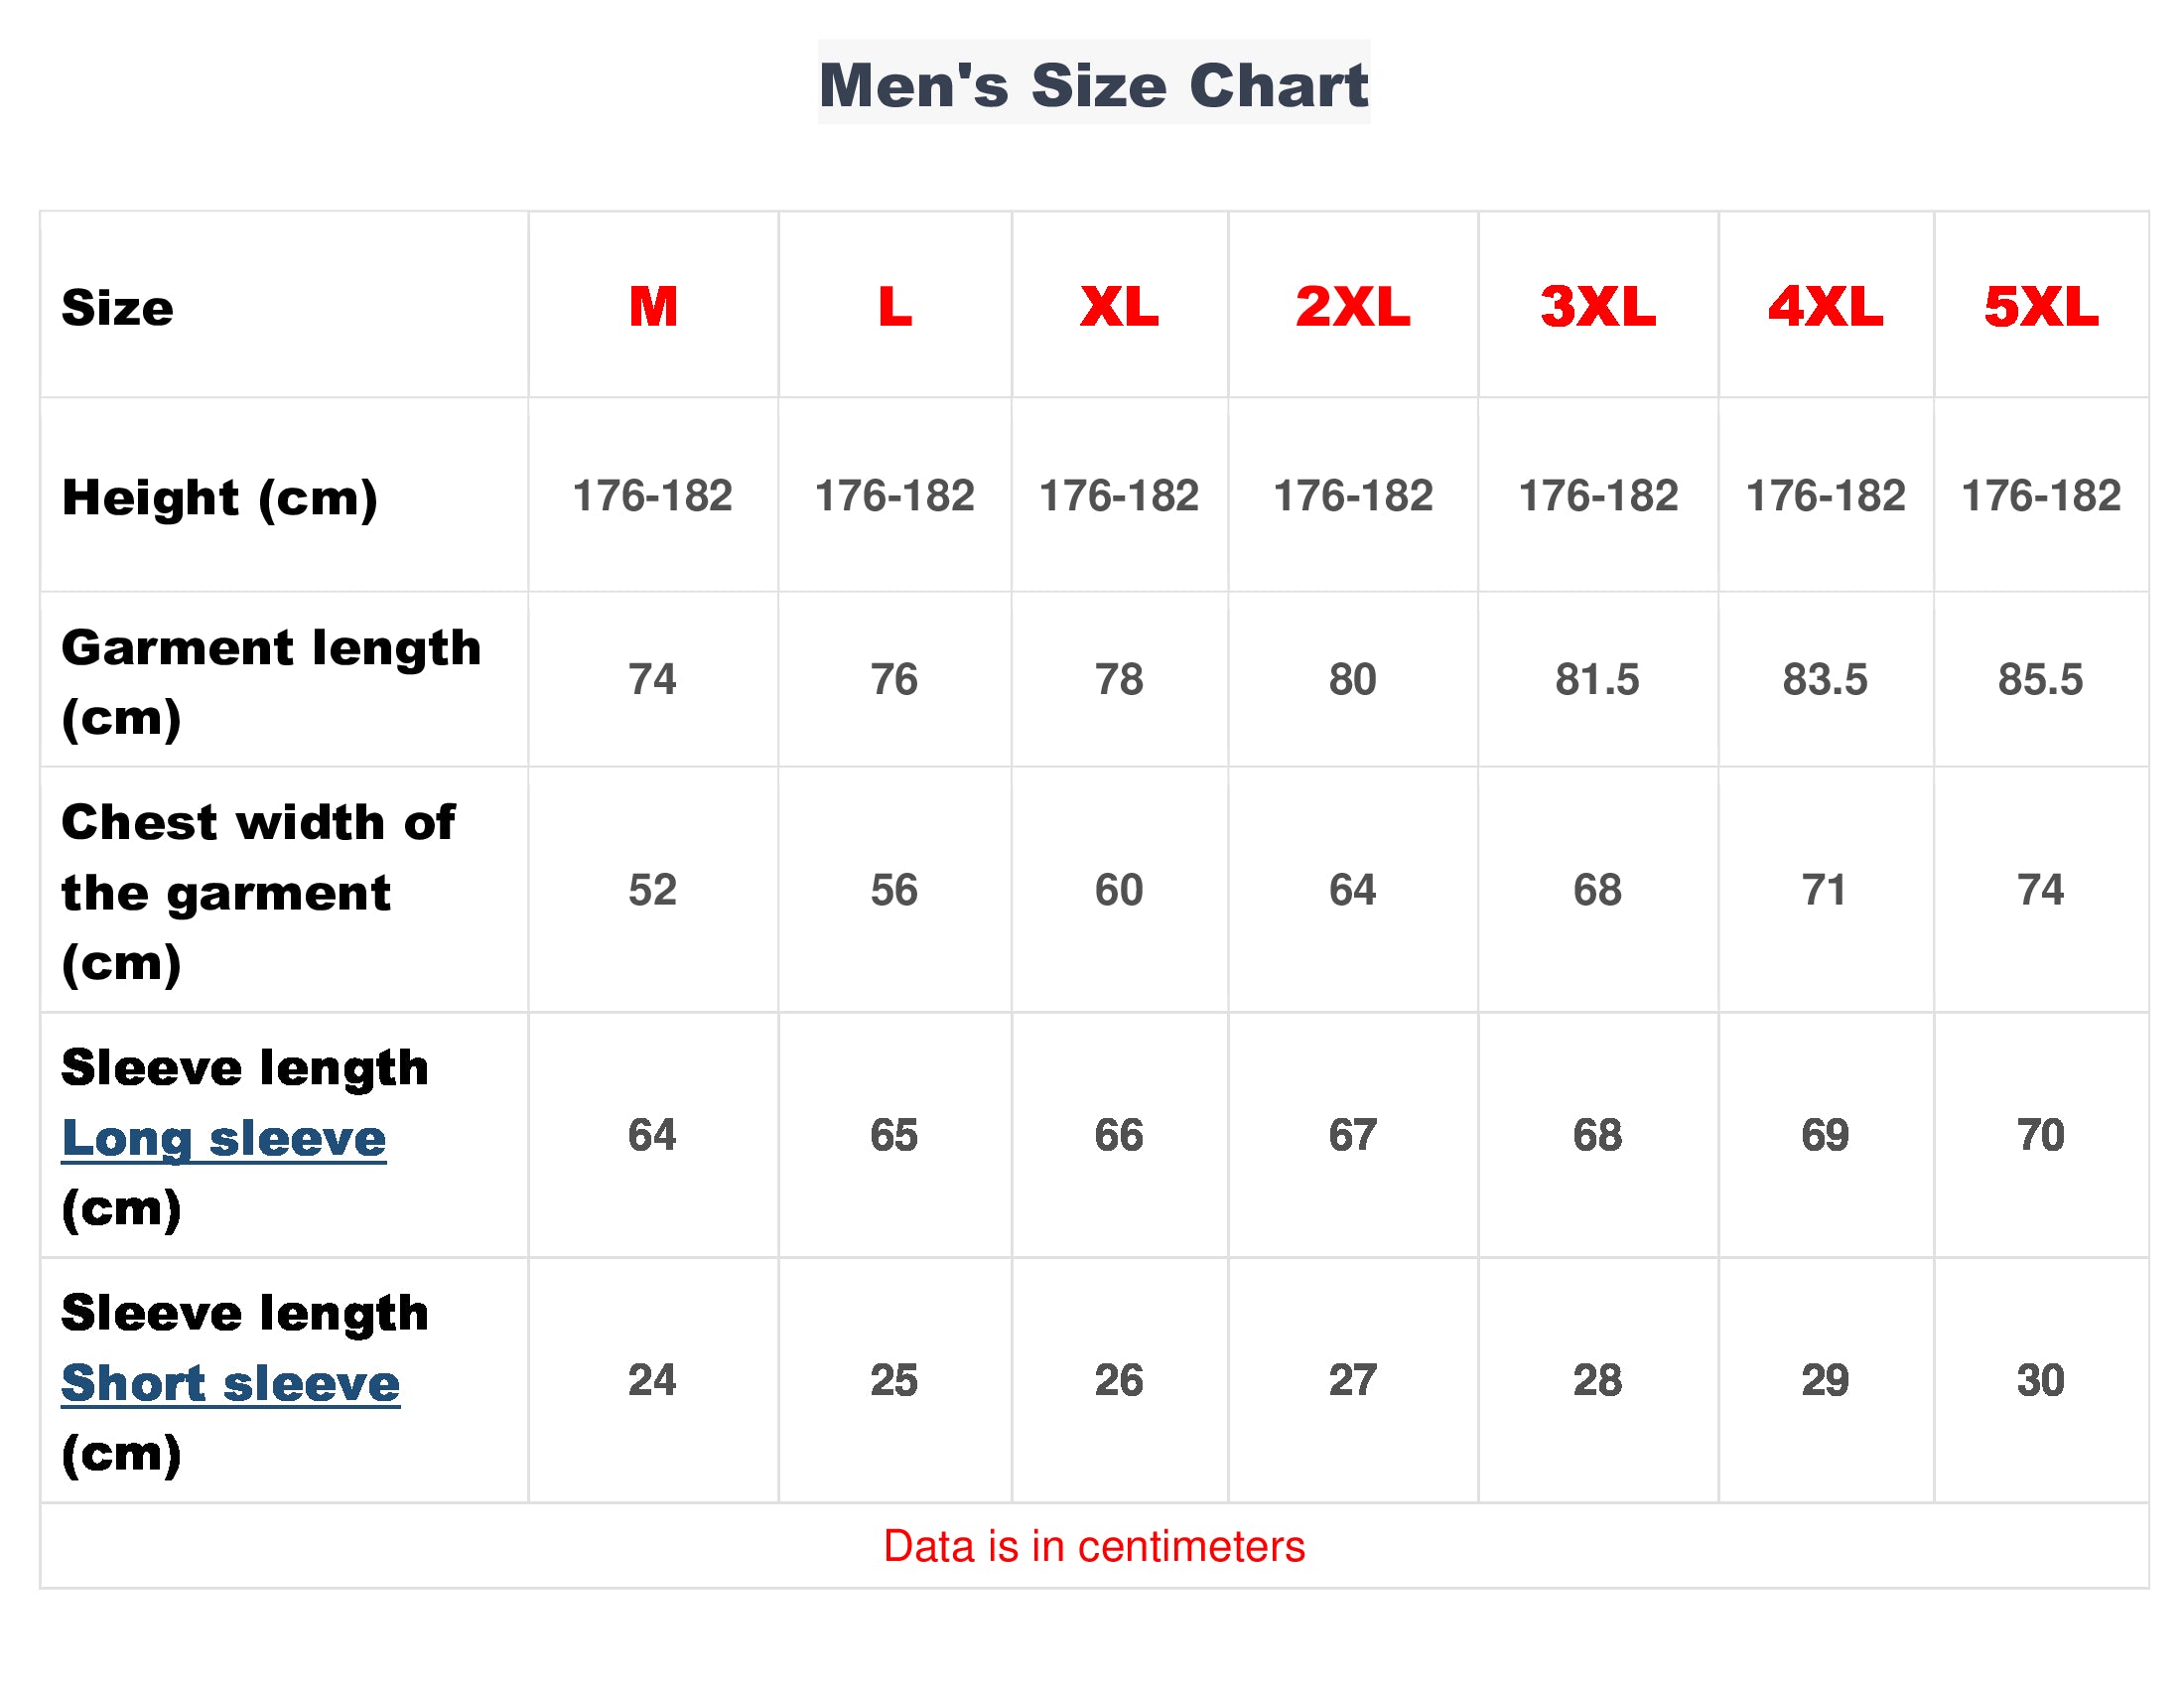The height and width of the screenshot is (1688, 2184).
Task: Click the height cell under 4XL
Action: pos(1825,496)
